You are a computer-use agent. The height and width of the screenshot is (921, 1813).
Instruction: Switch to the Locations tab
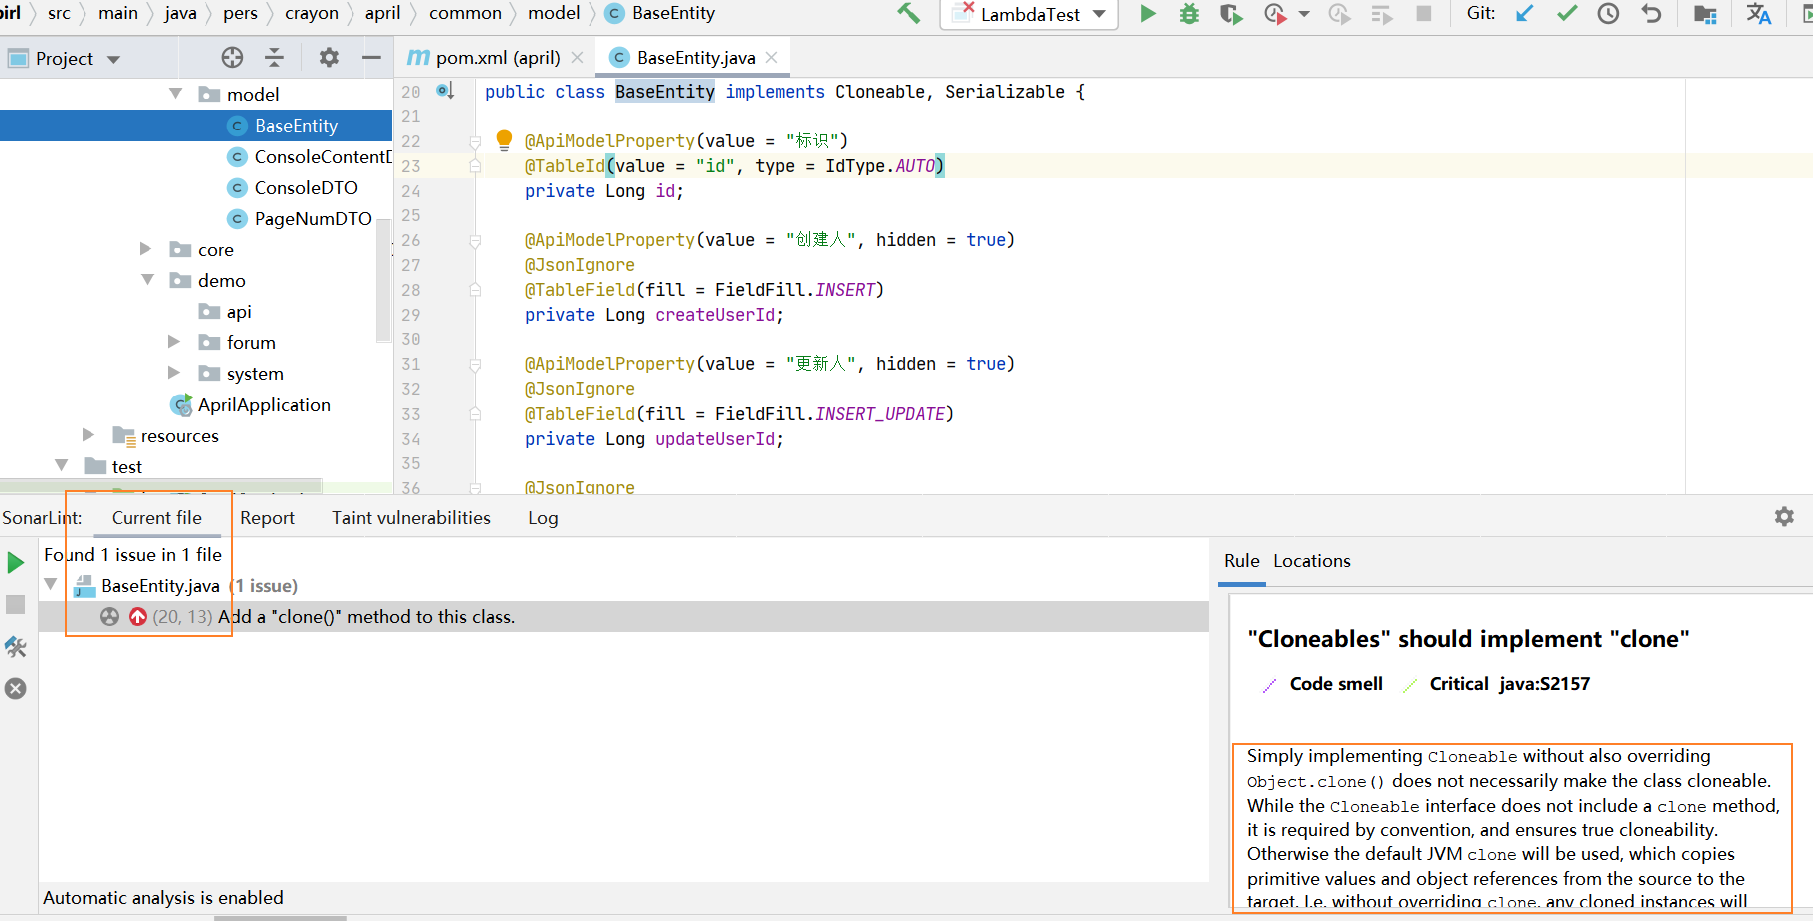1312,561
